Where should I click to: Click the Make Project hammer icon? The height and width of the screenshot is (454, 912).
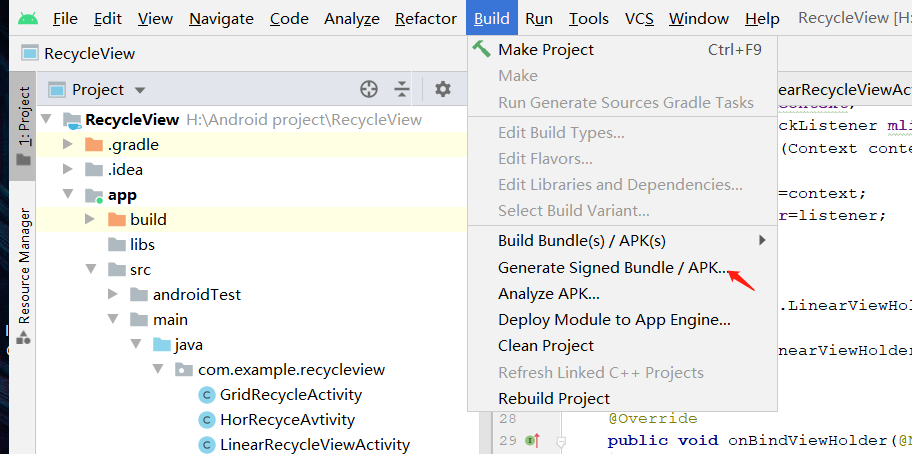click(482, 49)
